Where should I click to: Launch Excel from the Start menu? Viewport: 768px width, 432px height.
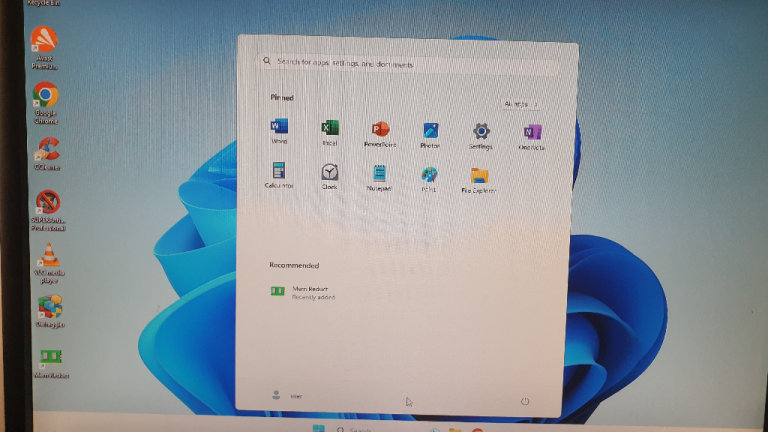[329, 129]
